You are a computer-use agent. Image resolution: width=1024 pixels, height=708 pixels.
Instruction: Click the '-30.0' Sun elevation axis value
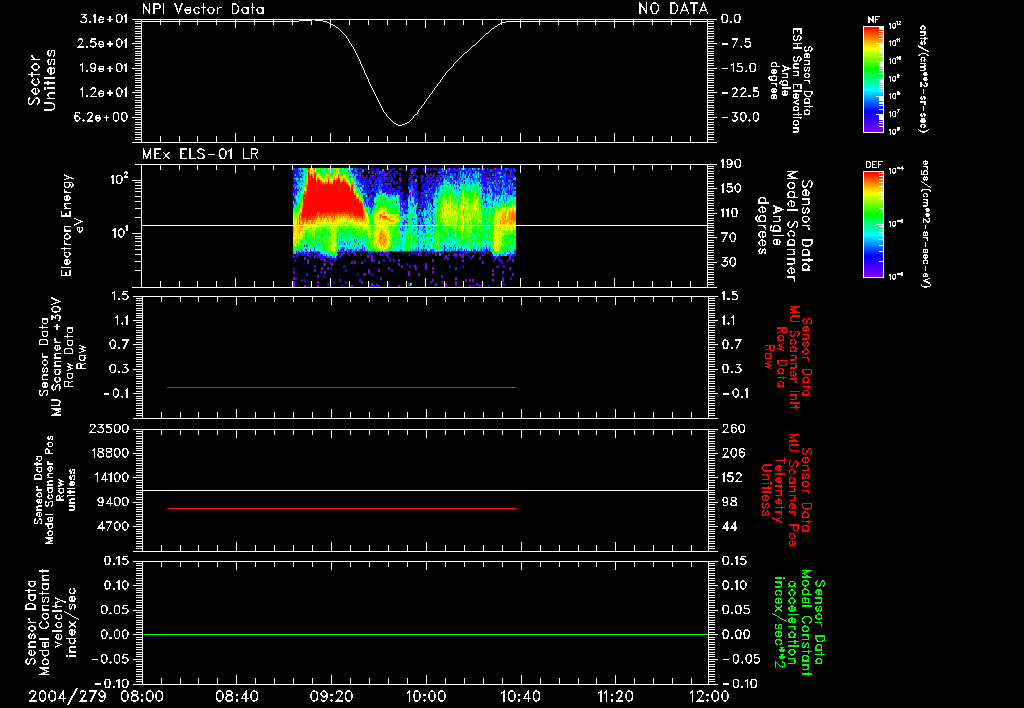740,118
